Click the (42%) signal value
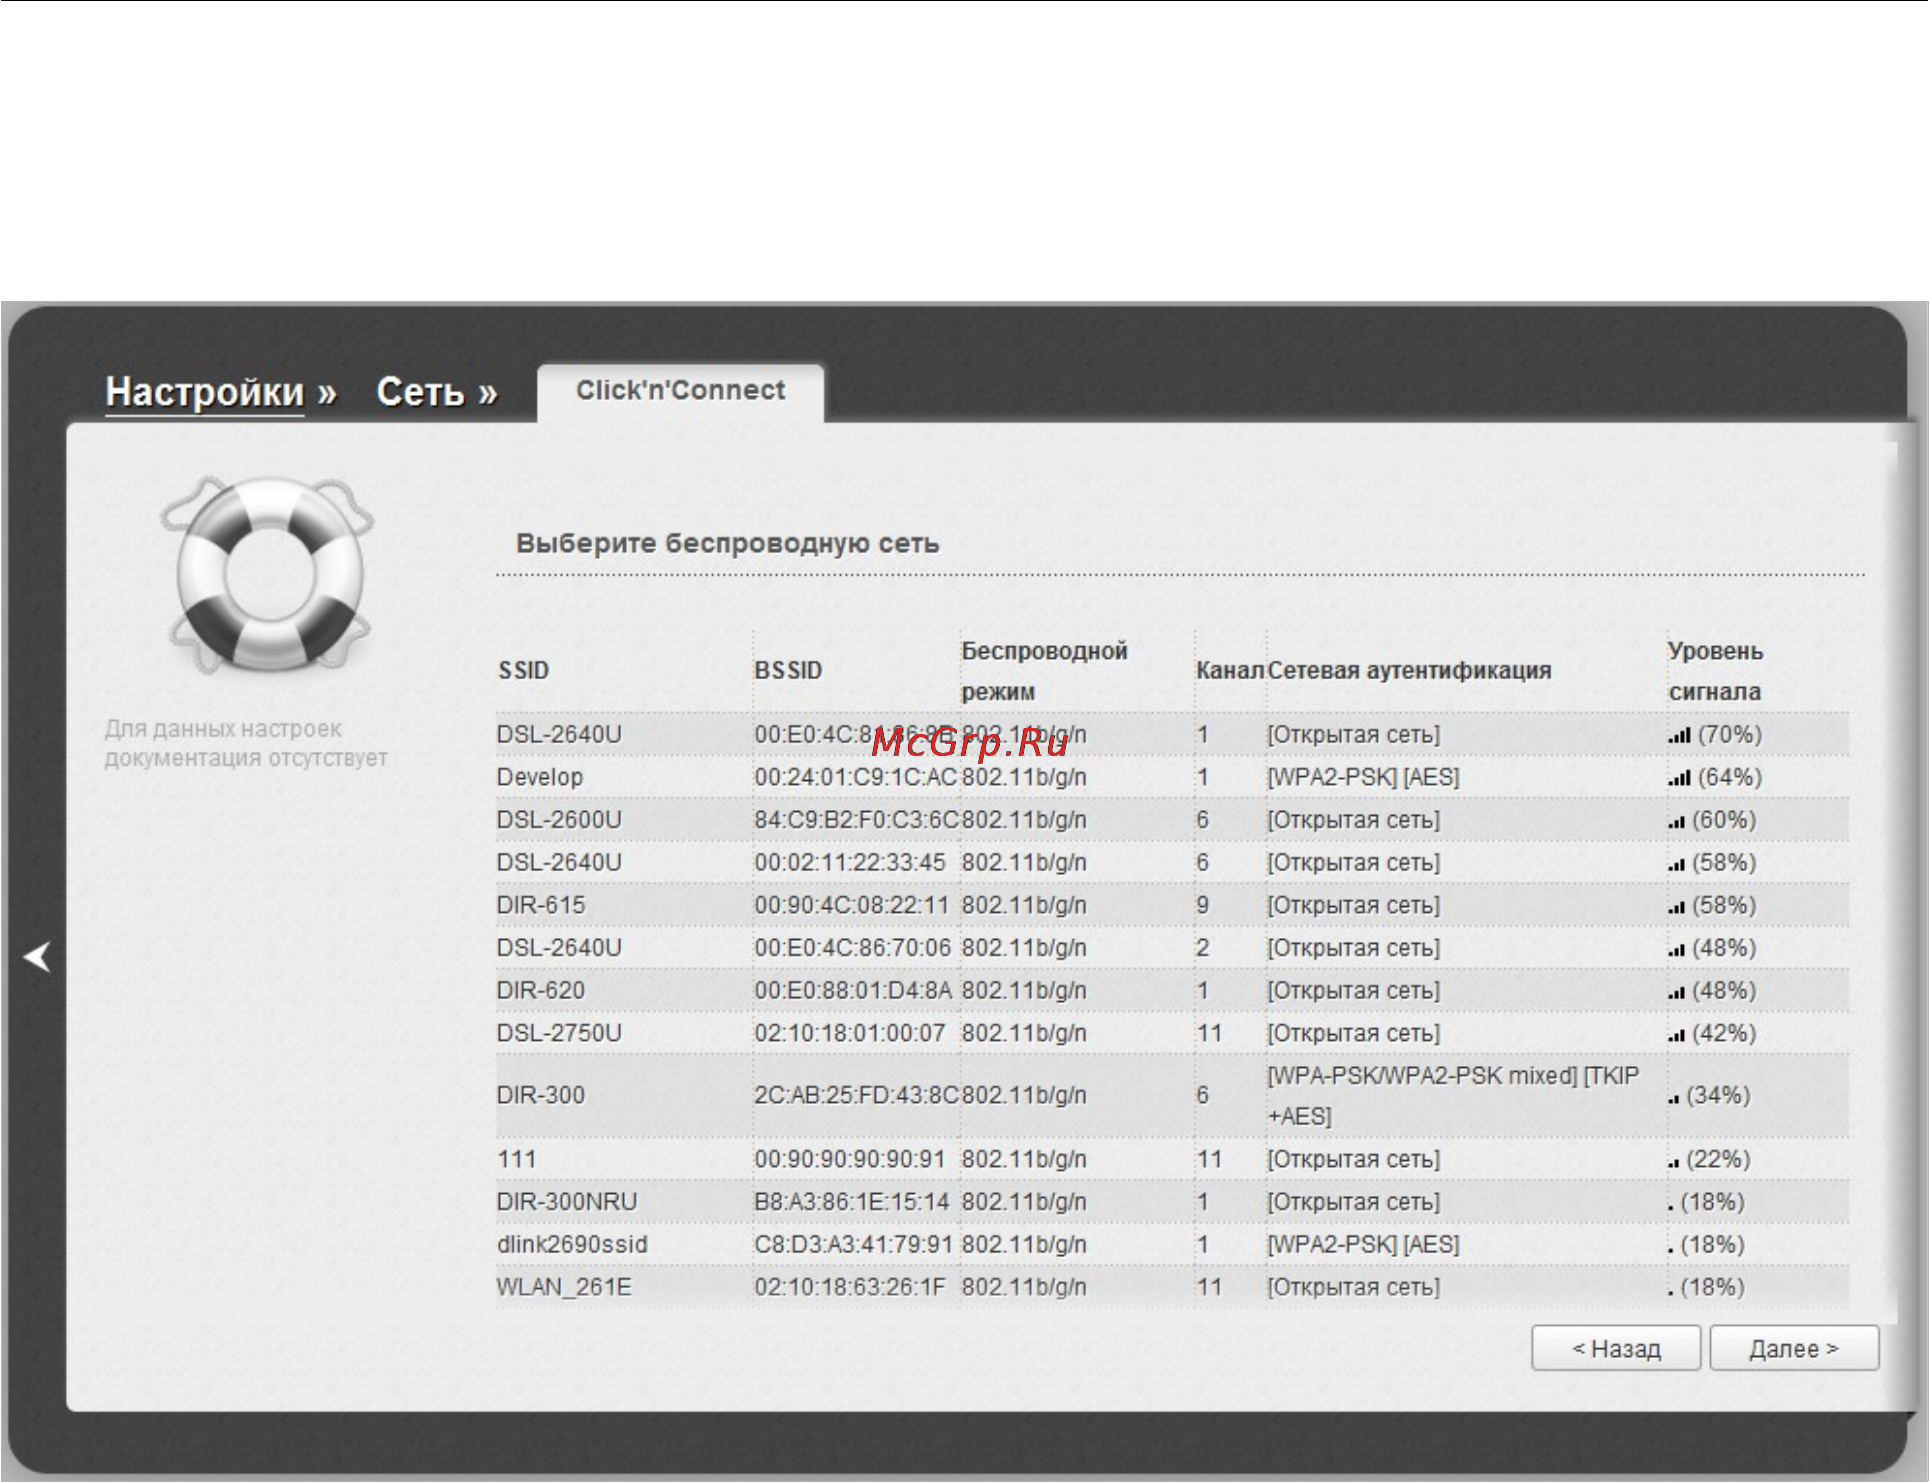 pos(1724,1033)
